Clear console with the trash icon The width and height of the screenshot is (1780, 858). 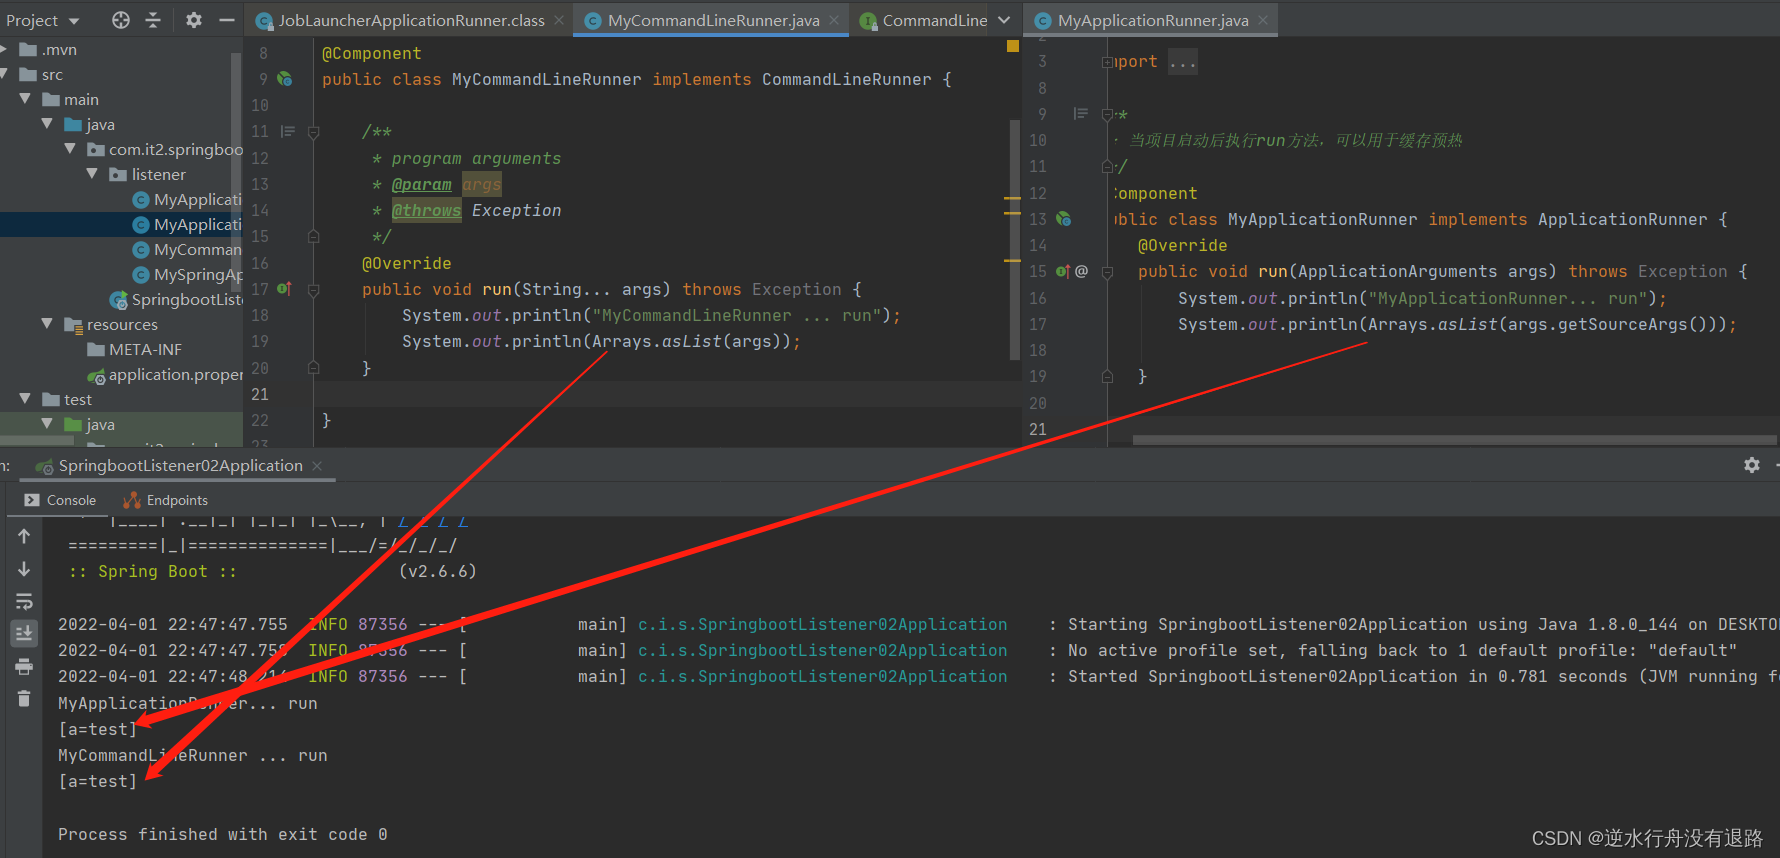click(24, 699)
